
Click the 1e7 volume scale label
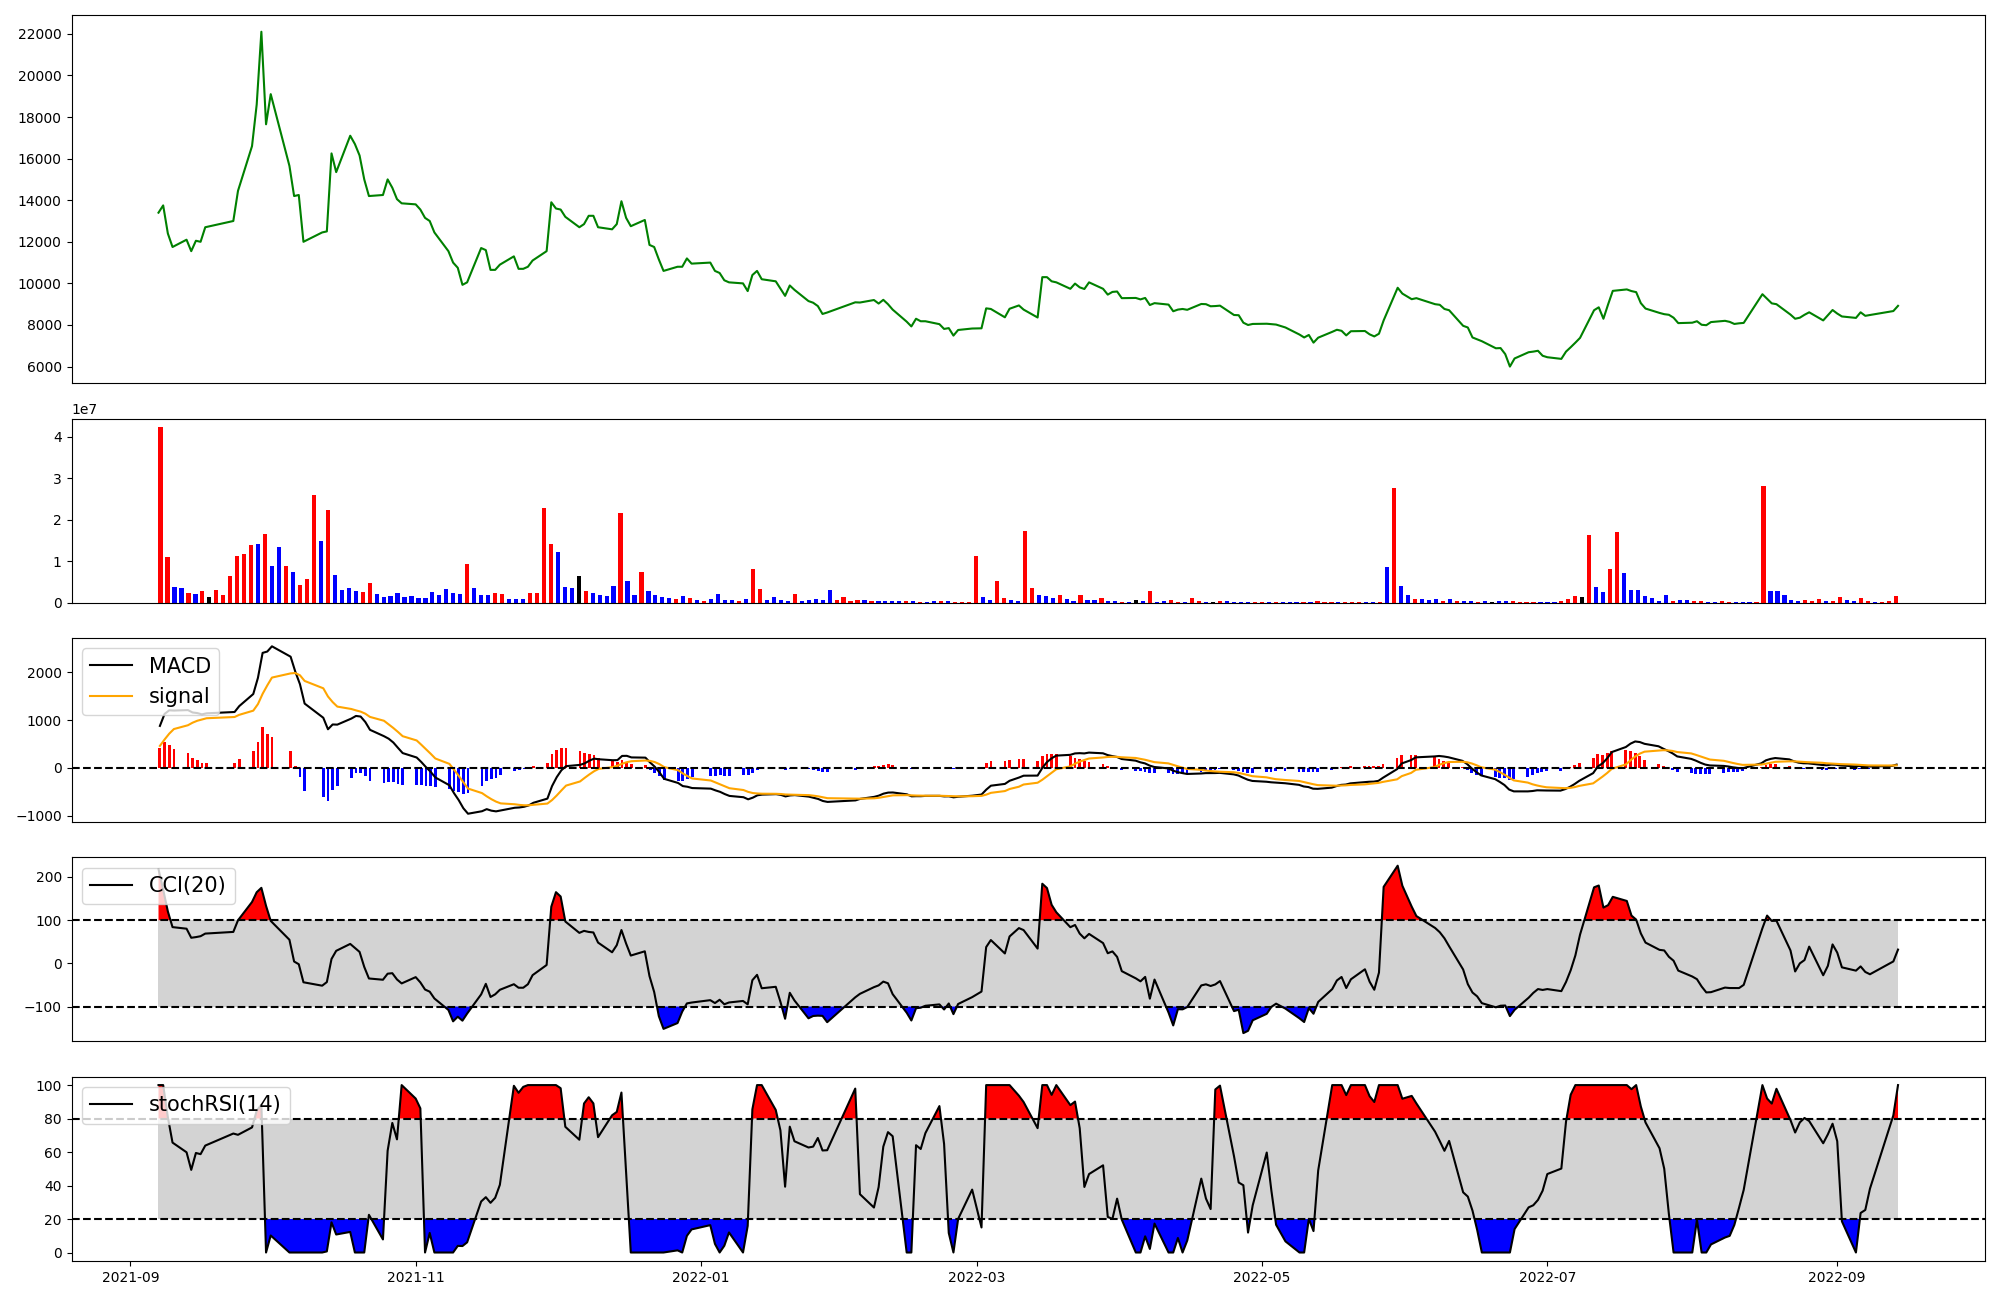tap(84, 409)
